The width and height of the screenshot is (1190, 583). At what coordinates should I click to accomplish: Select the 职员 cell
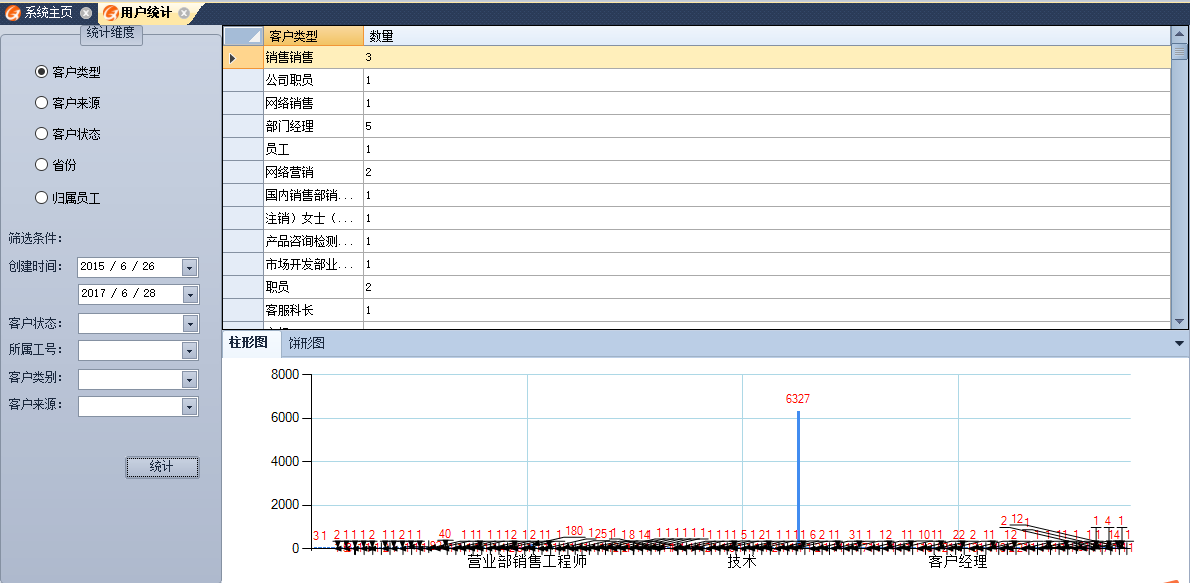(x=313, y=288)
